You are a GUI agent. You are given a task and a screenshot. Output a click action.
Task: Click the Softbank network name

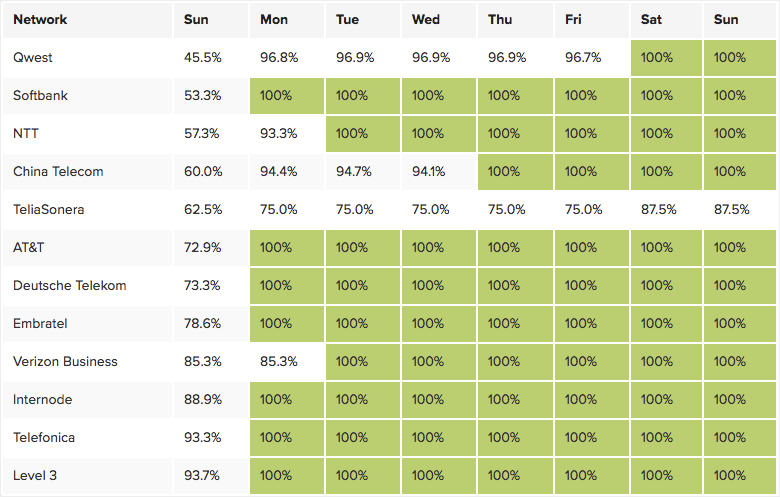[40, 96]
